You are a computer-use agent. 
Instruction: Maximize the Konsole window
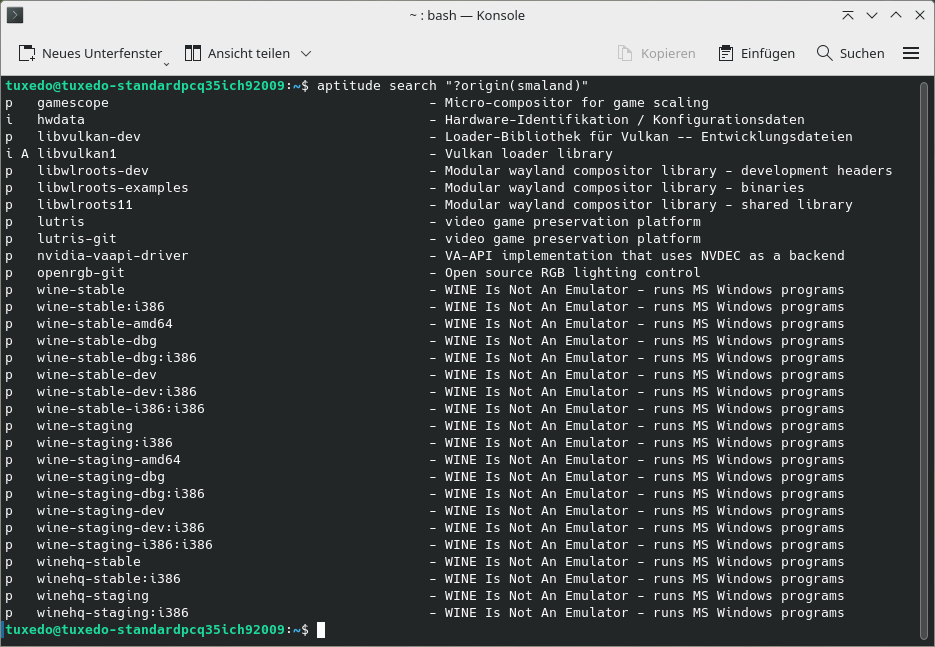tap(896, 16)
